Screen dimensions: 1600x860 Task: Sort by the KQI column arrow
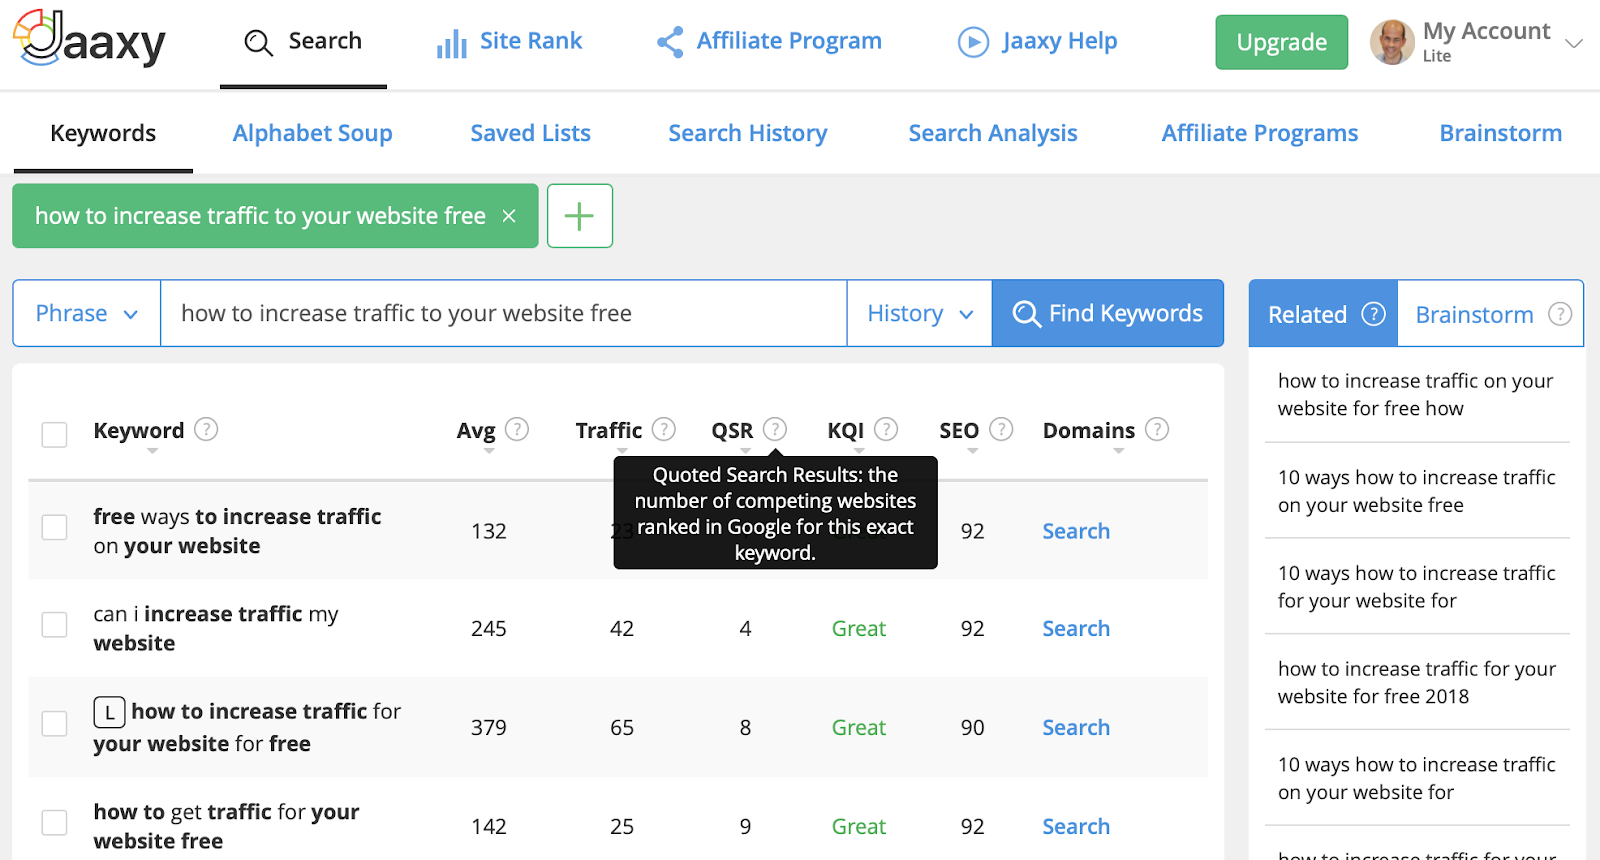click(859, 451)
